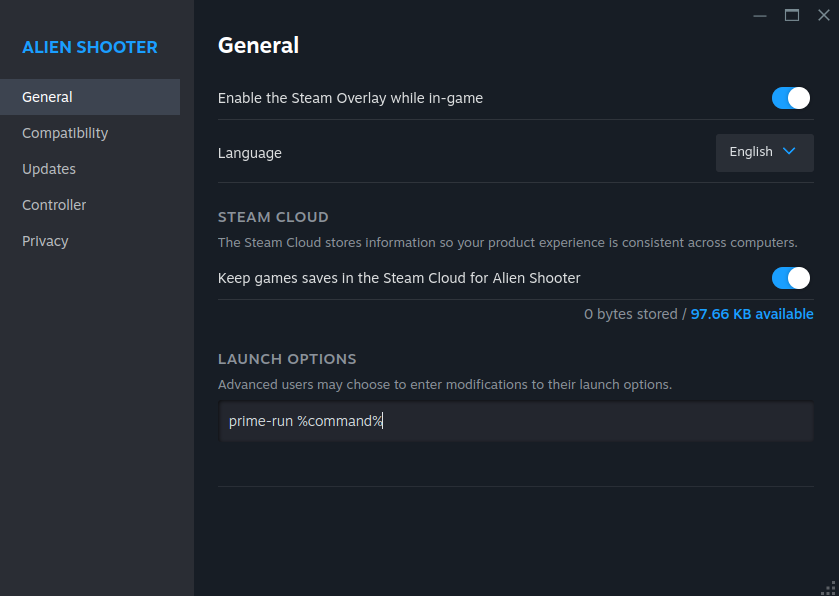Click the ALIEN SHOOTER title

point(88,47)
